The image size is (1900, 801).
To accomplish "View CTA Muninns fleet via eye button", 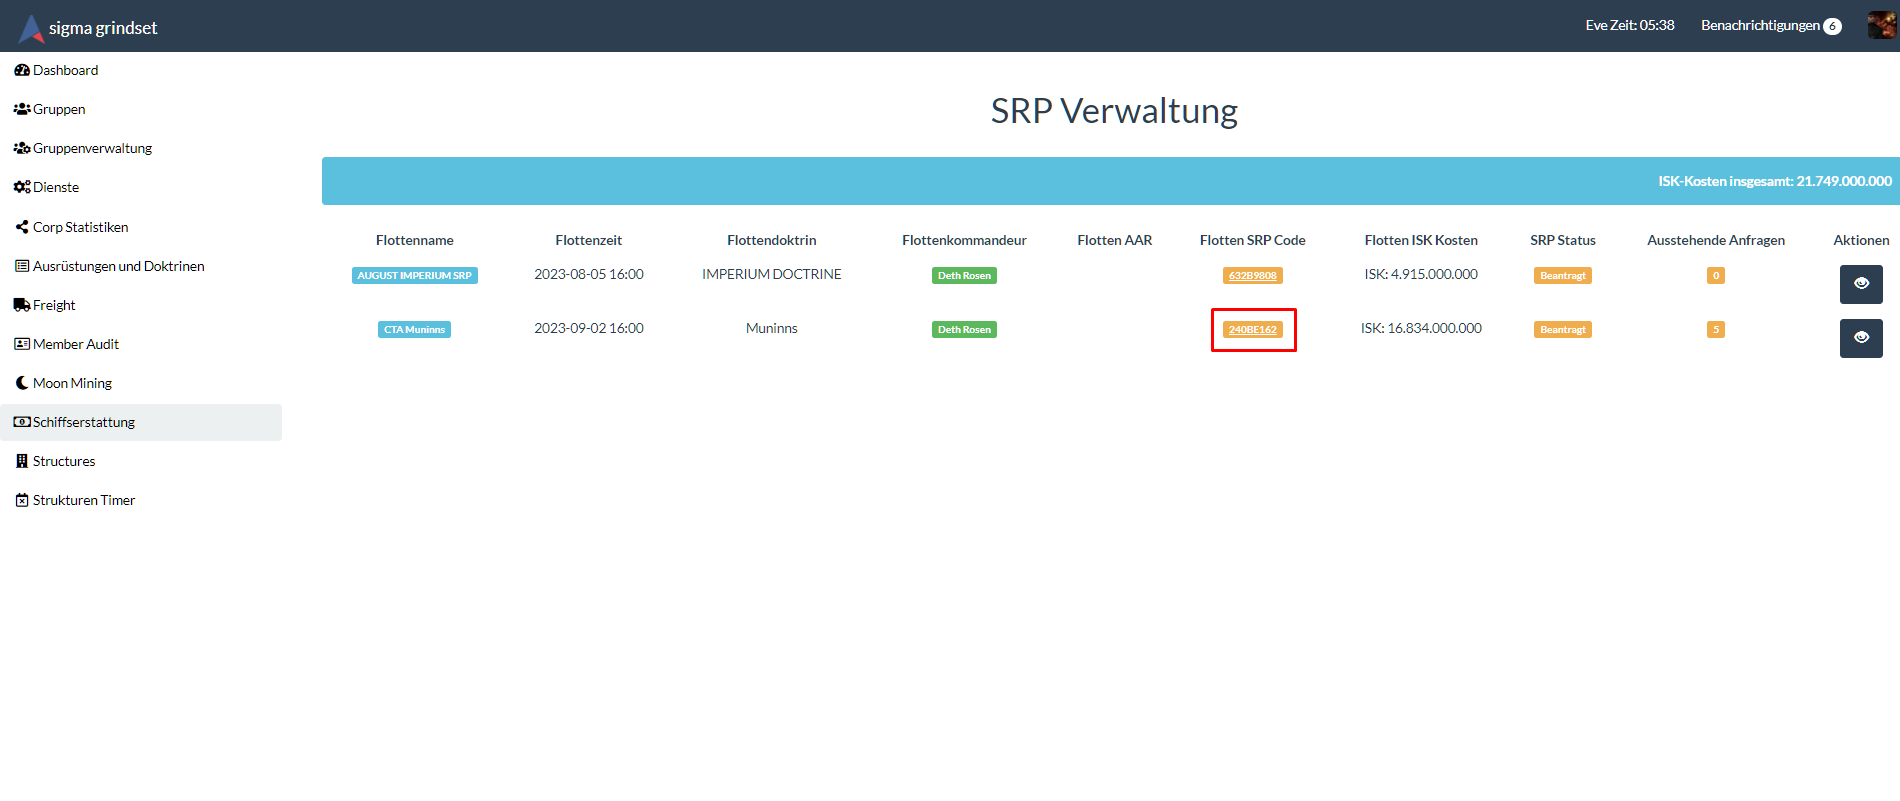I will [x=1861, y=338].
